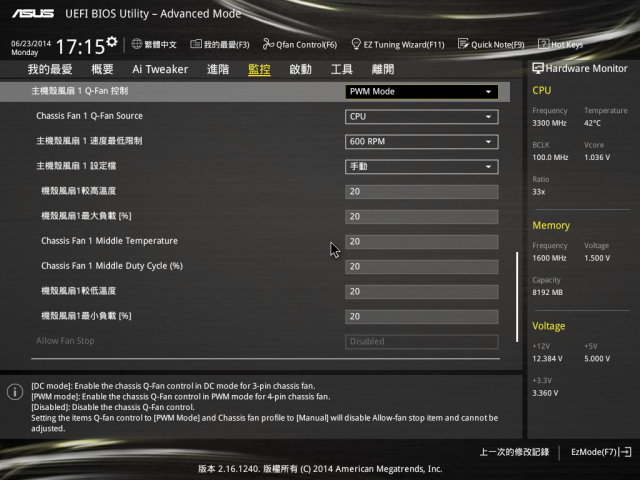Click the EZ Tuning Wizard lightbulb icon
Image resolution: width=640 pixels, height=480 pixels.
pos(356,44)
